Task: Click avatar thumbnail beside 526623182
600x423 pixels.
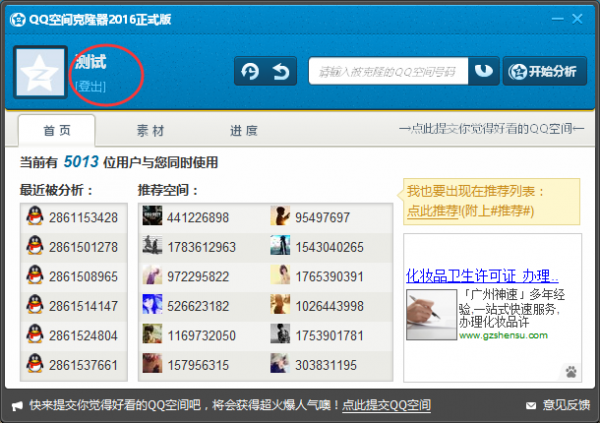Action: 152,304
